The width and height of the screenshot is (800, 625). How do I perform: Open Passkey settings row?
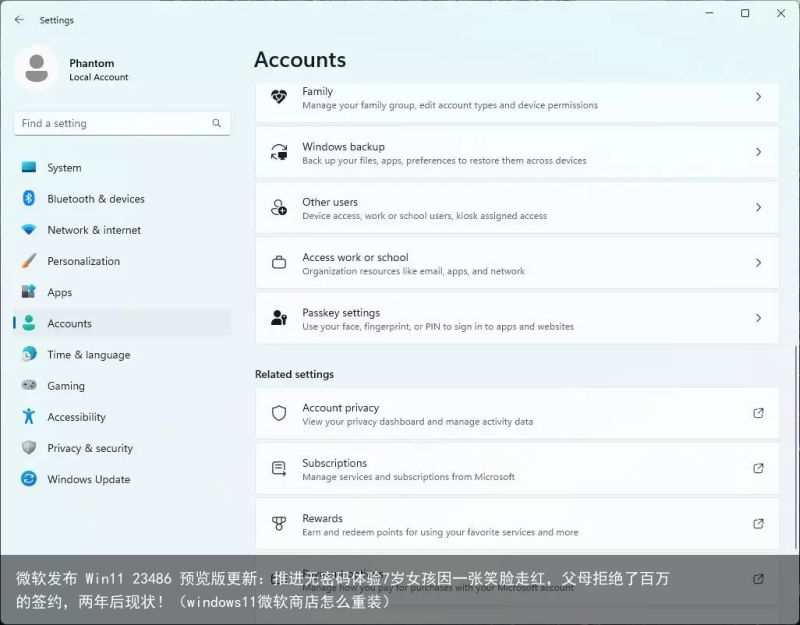[517, 318]
